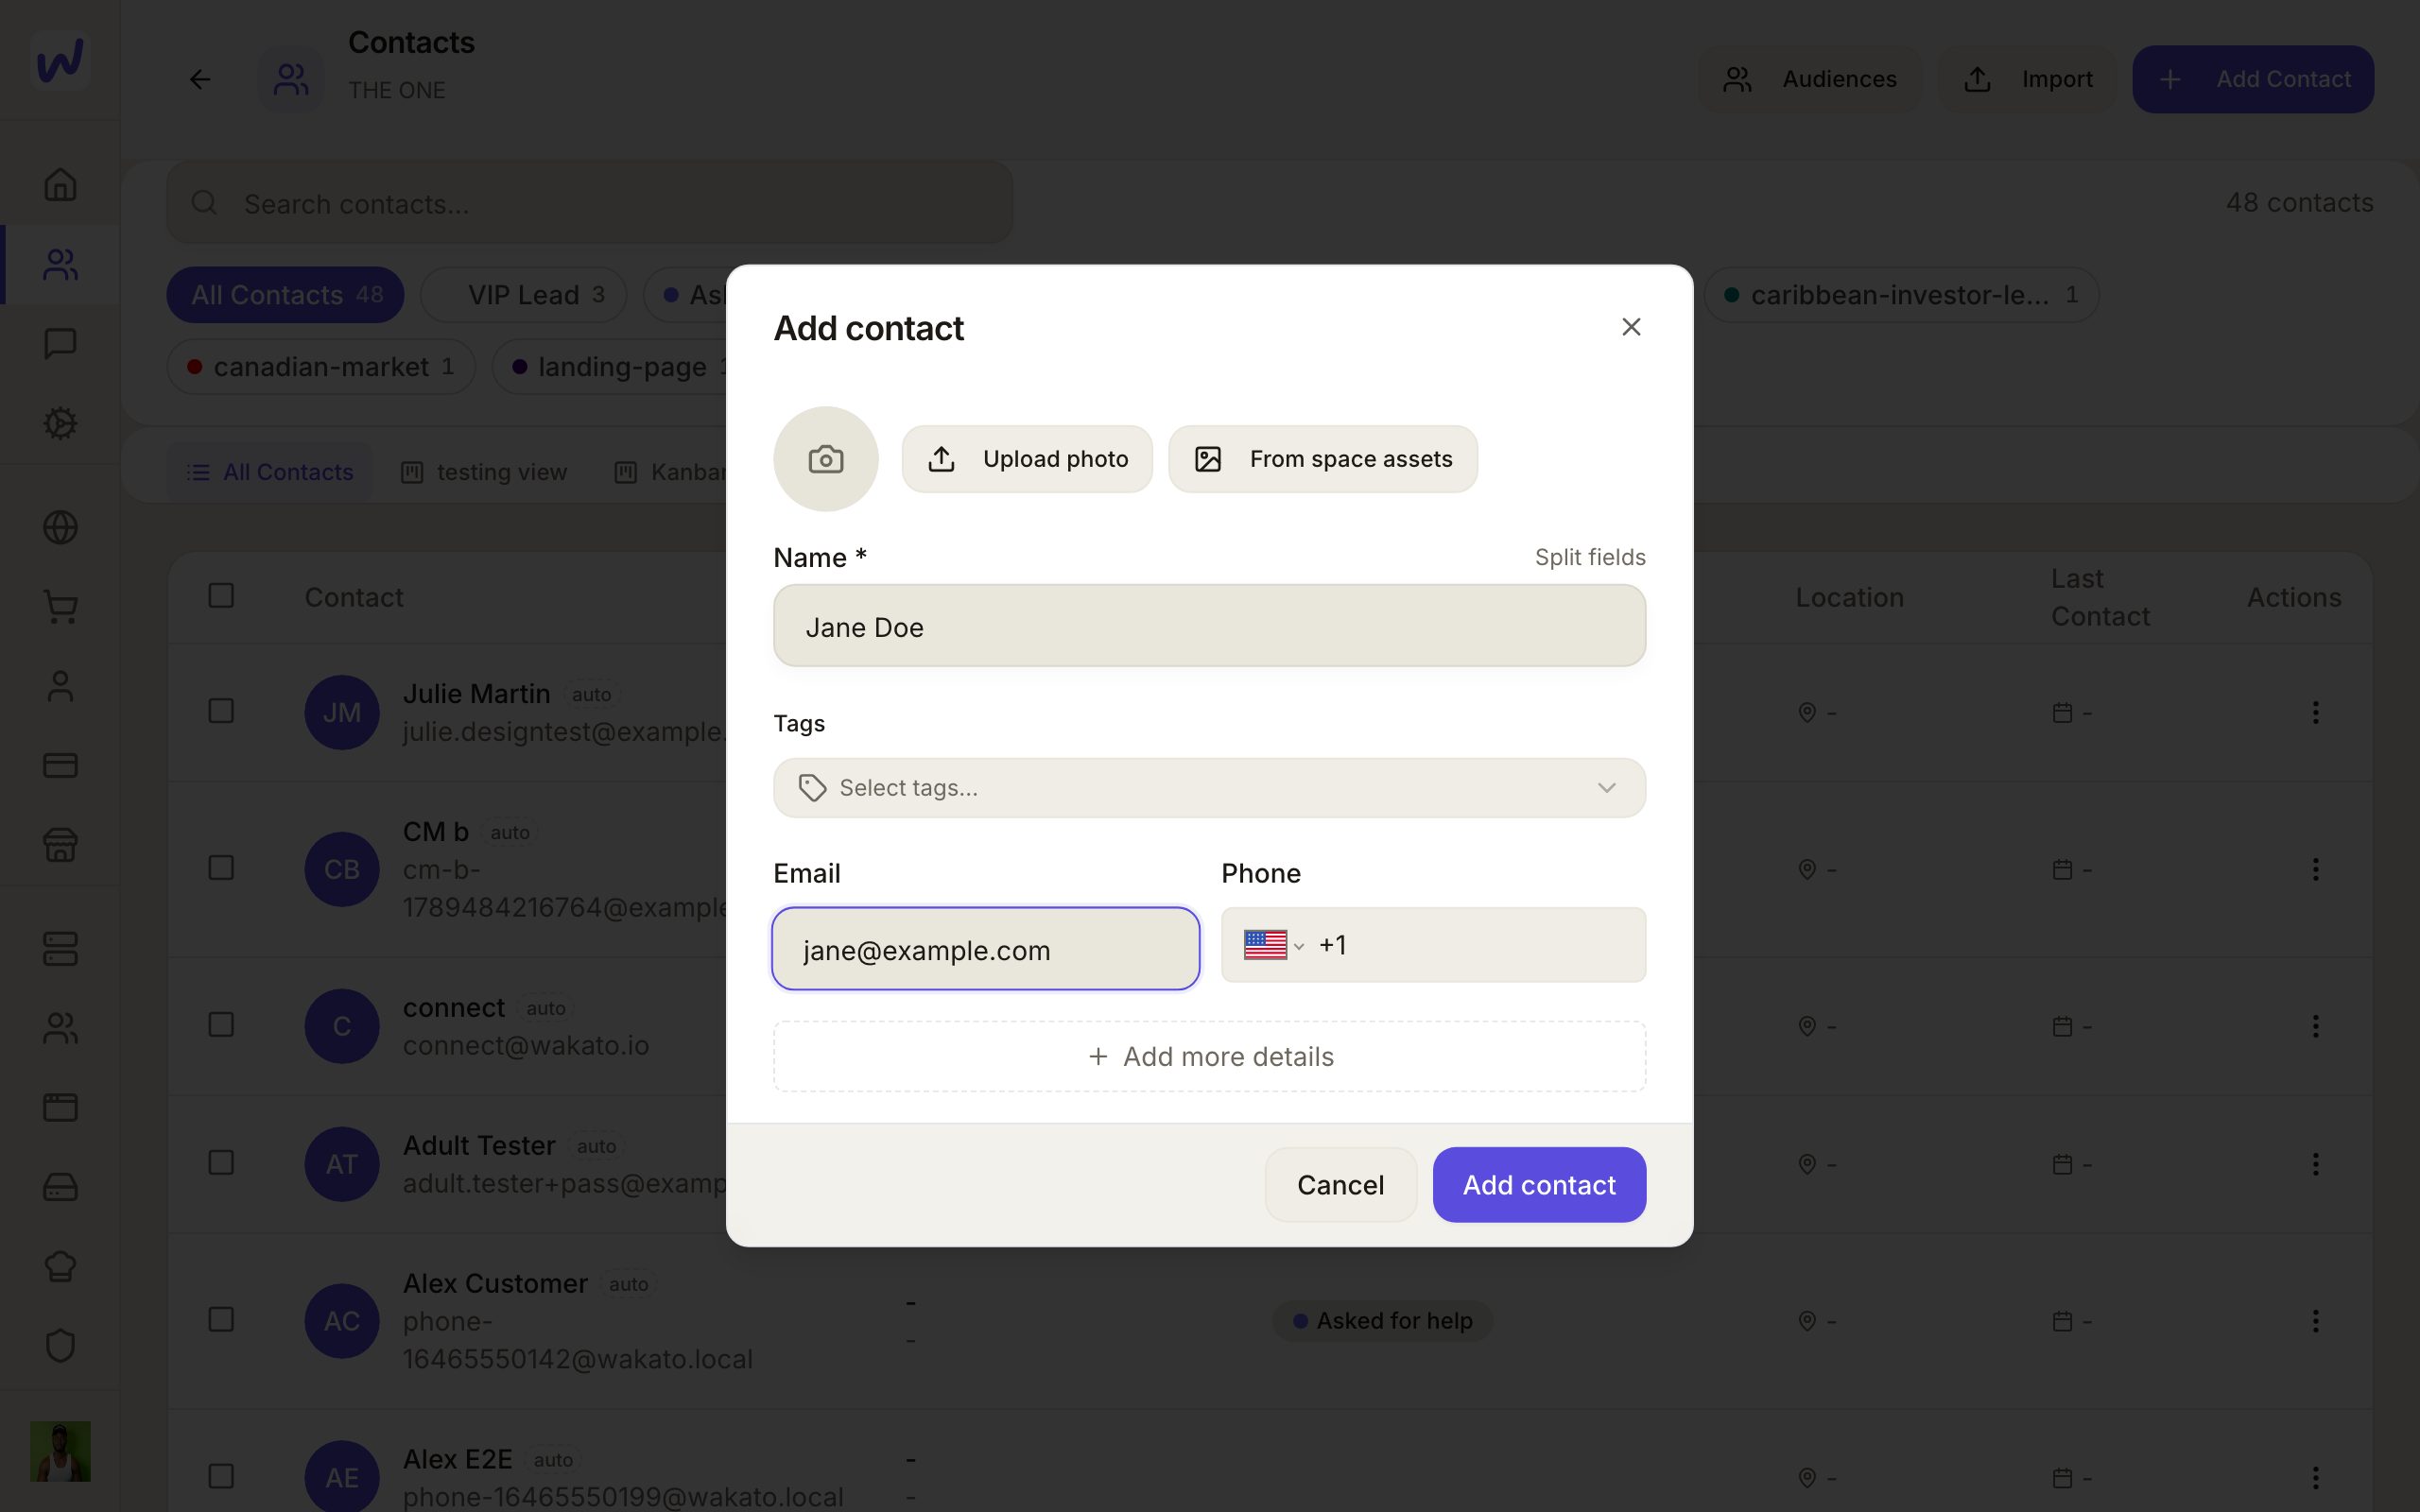Click the purple Add contact submit button
This screenshot has width=2420, height=1512.
(1539, 1185)
